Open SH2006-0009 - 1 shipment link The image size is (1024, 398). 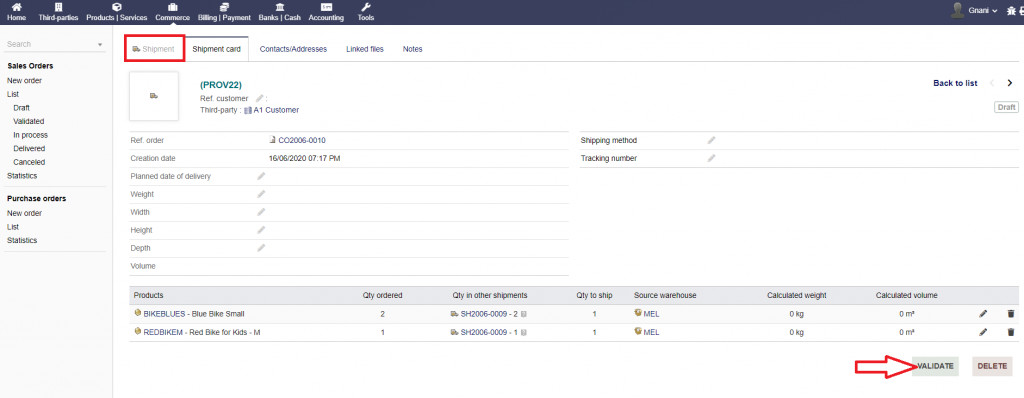point(489,332)
